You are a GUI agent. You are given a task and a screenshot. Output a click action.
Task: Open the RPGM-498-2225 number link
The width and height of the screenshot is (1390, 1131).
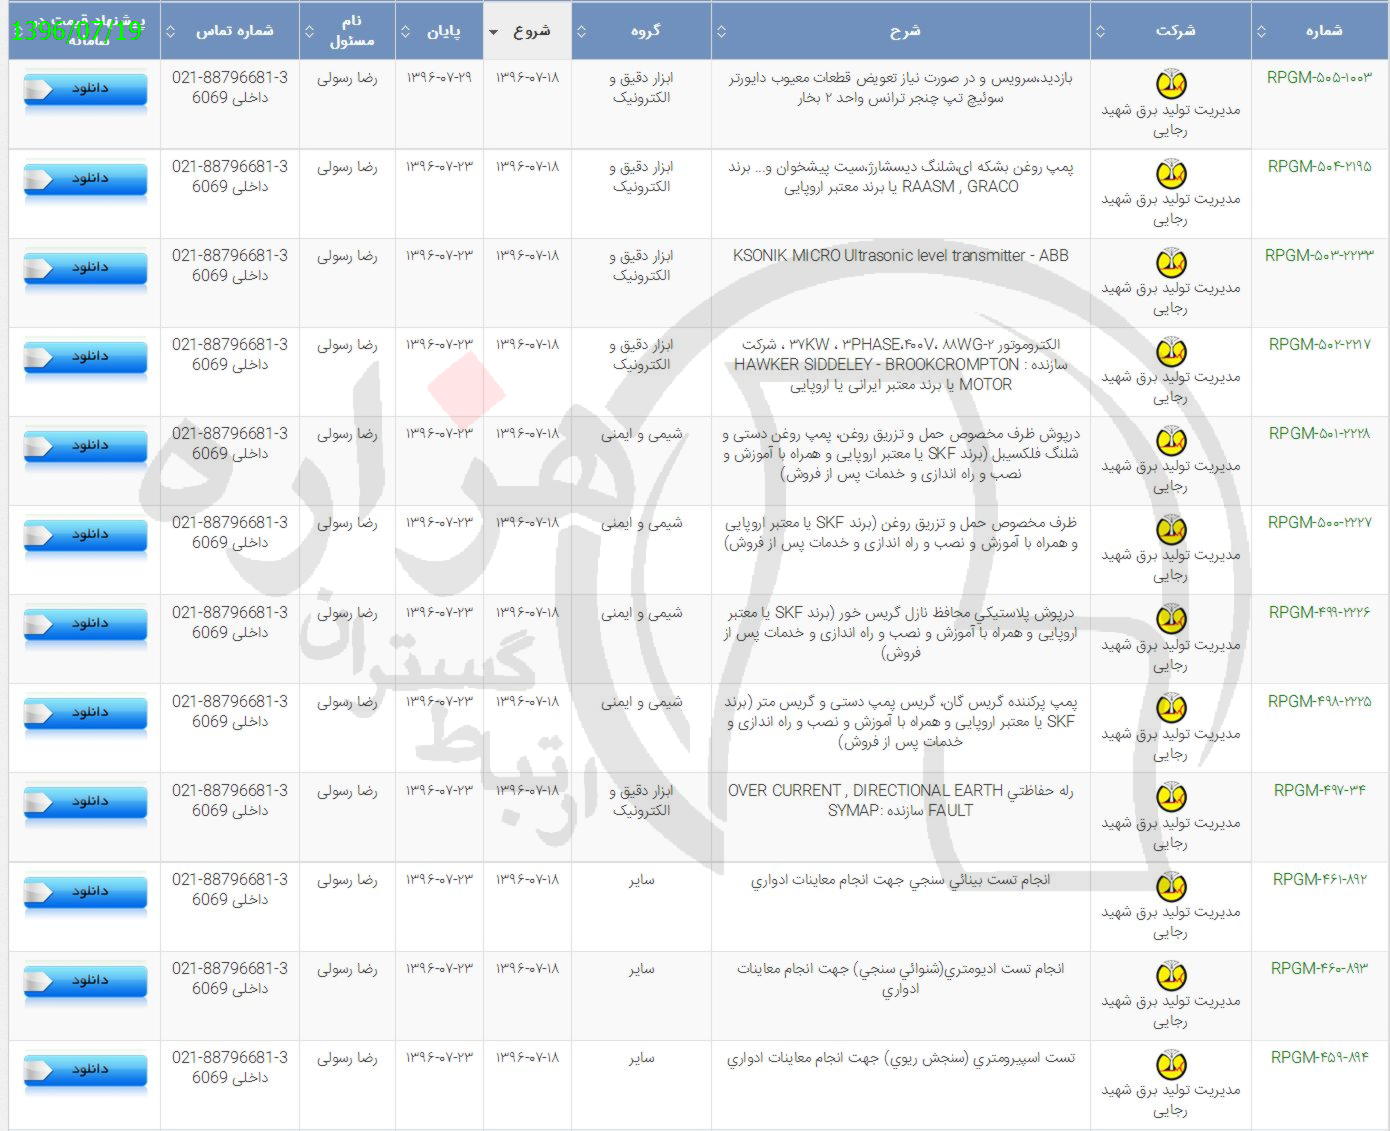(1319, 701)
